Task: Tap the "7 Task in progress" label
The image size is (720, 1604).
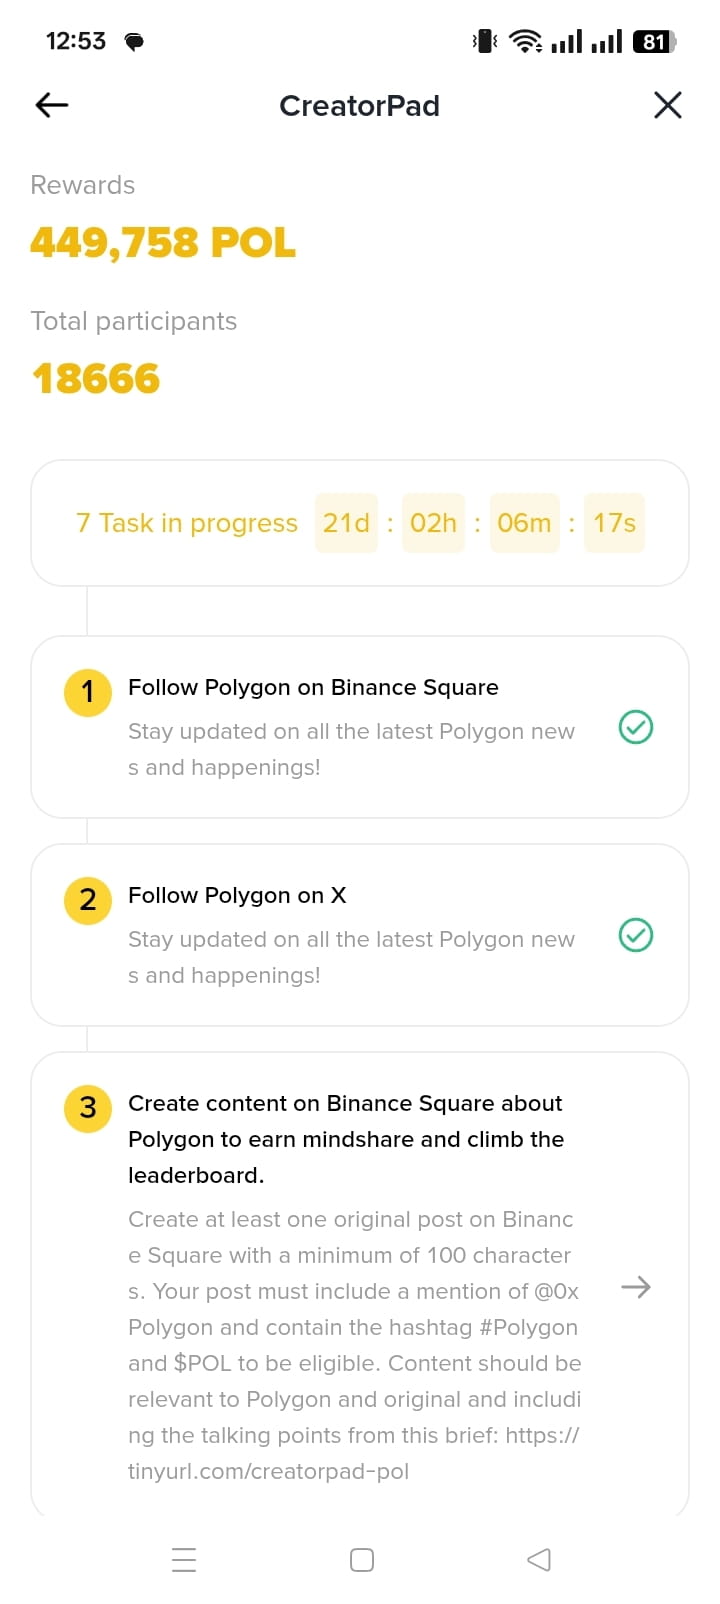Action: pyautogui.click(x=187, y=523)
